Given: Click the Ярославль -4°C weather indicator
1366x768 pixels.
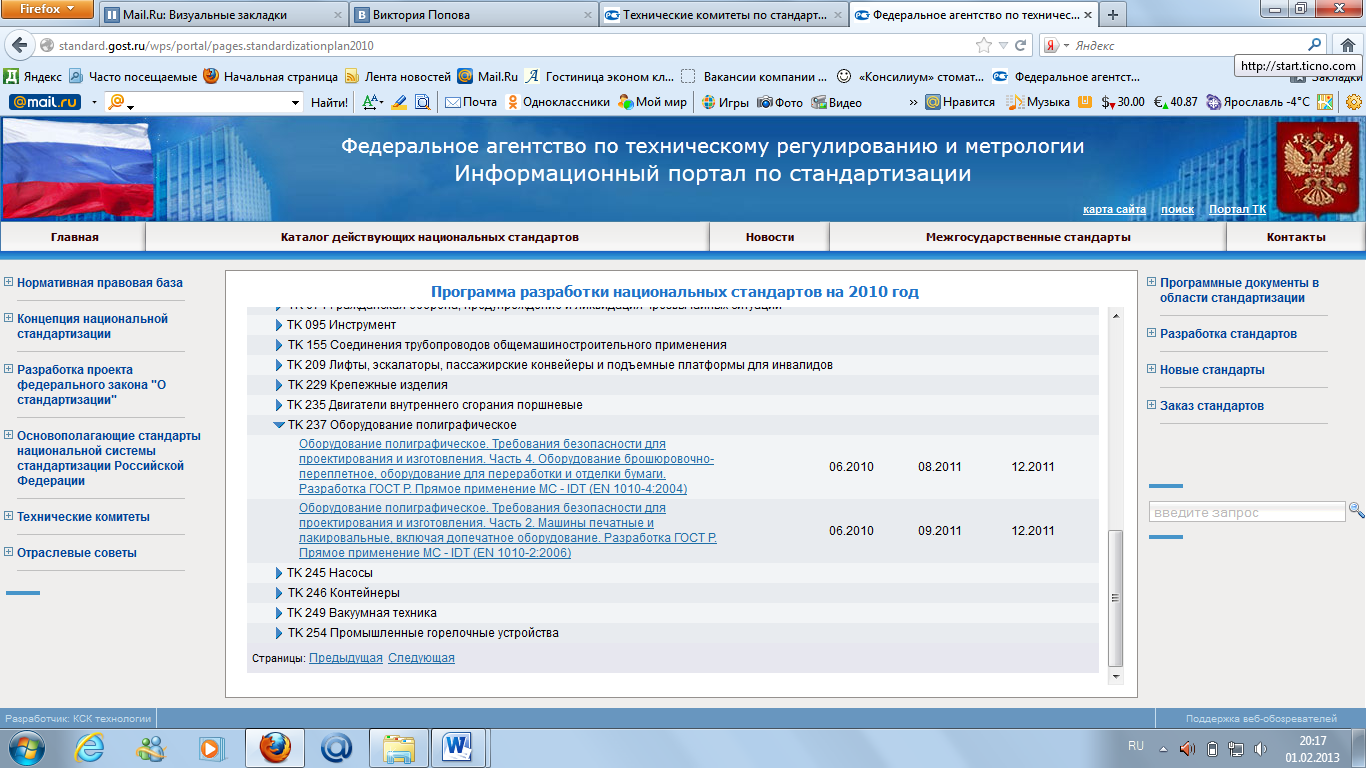Looking at the screenshot, I should tap(1259, 102).
